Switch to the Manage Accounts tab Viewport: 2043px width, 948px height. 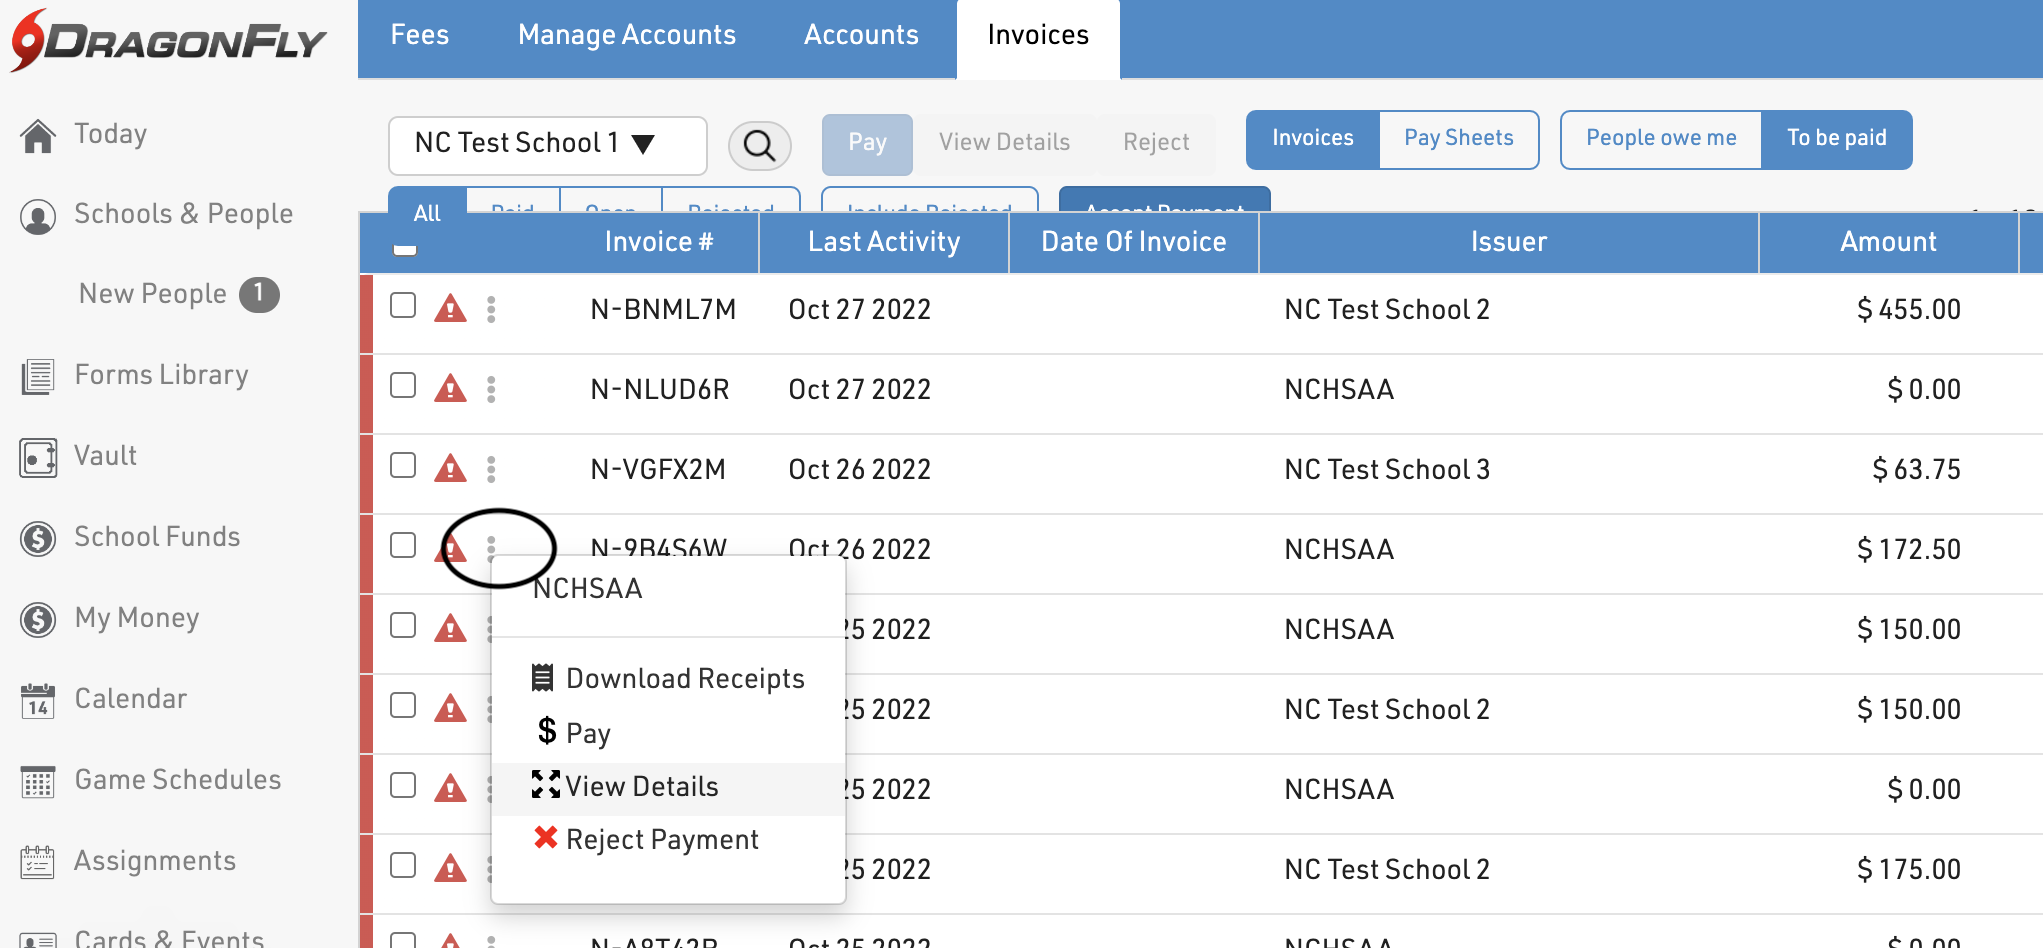point(626,35)
